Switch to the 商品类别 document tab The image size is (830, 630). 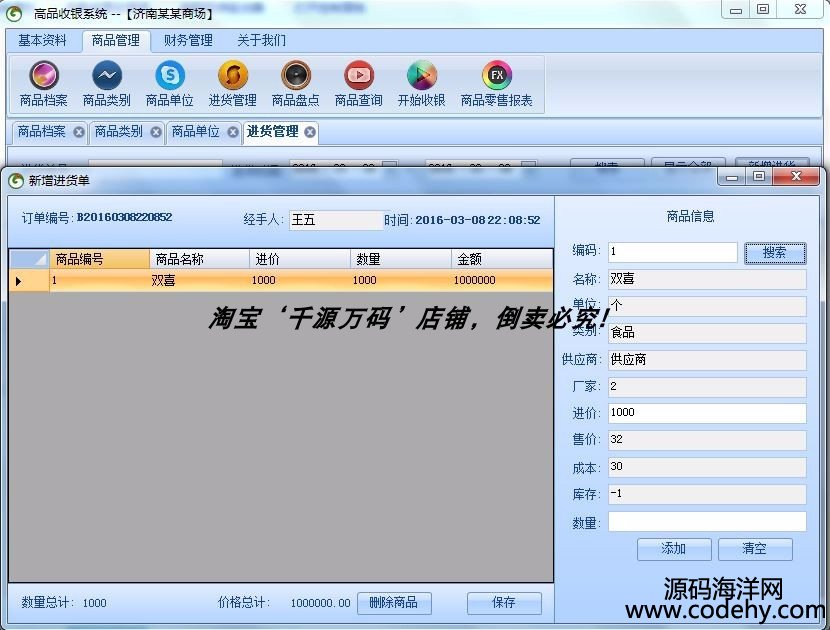pos(118,132)
